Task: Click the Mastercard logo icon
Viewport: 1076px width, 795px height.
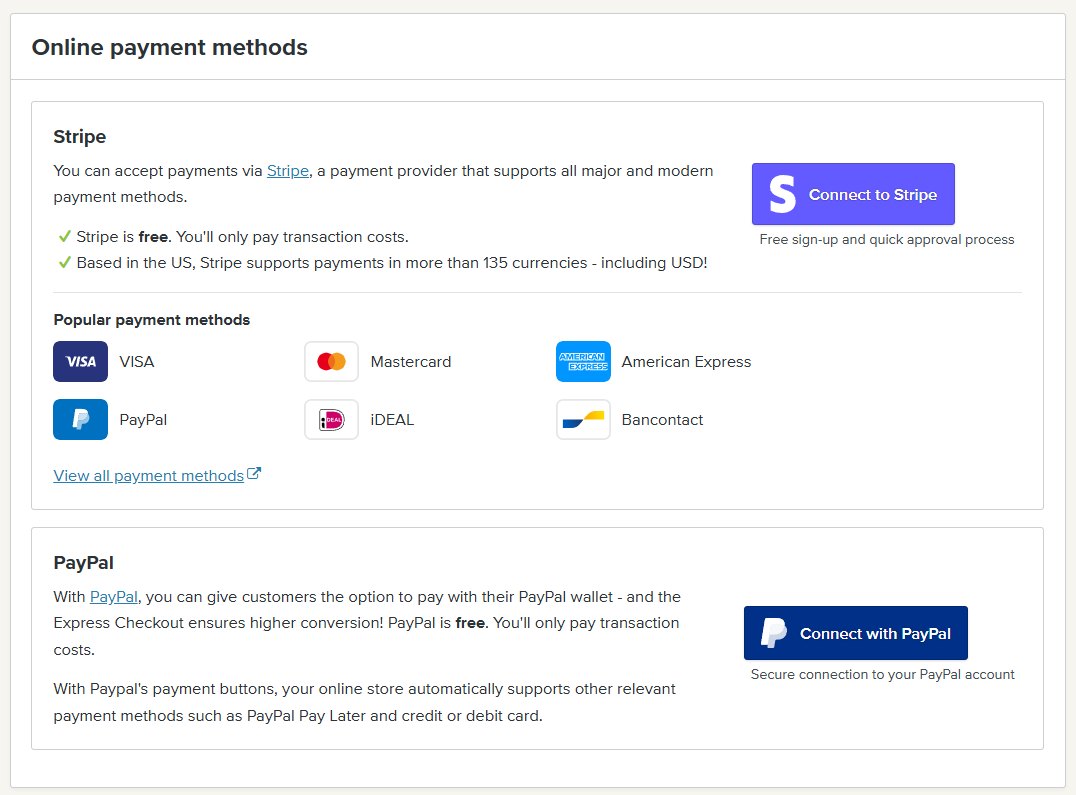Action: pos(331,362)
